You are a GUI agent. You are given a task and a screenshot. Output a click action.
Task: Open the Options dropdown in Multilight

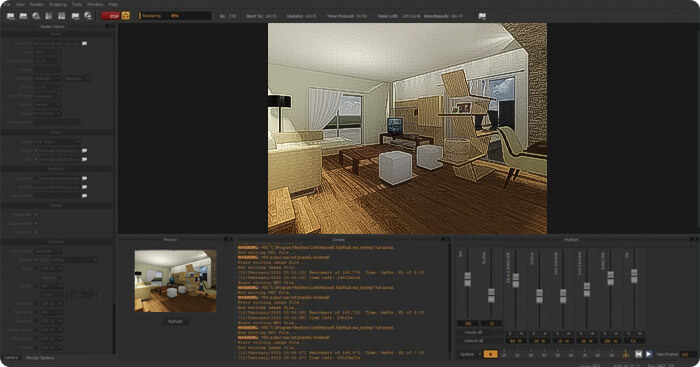tap(470, 354)
